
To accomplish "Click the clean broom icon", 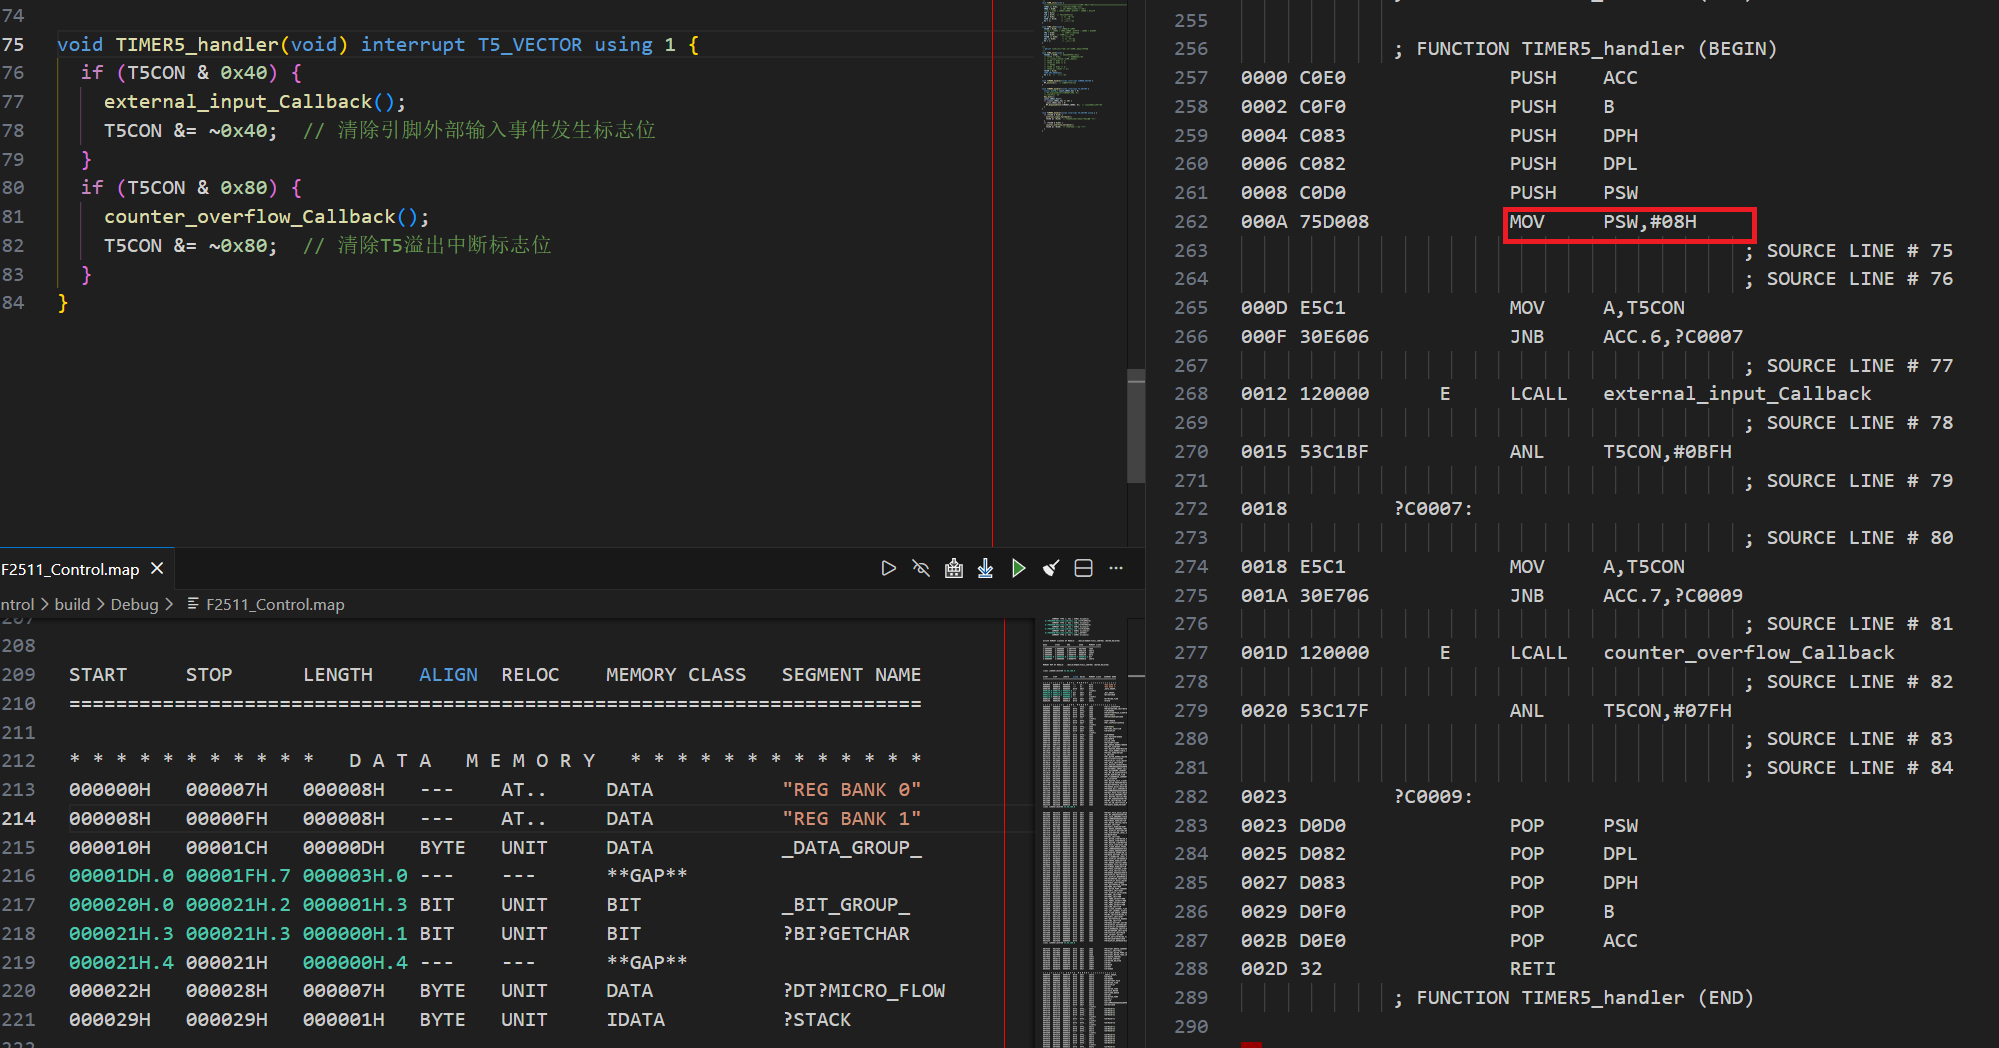I will [x=1050, y=569].
